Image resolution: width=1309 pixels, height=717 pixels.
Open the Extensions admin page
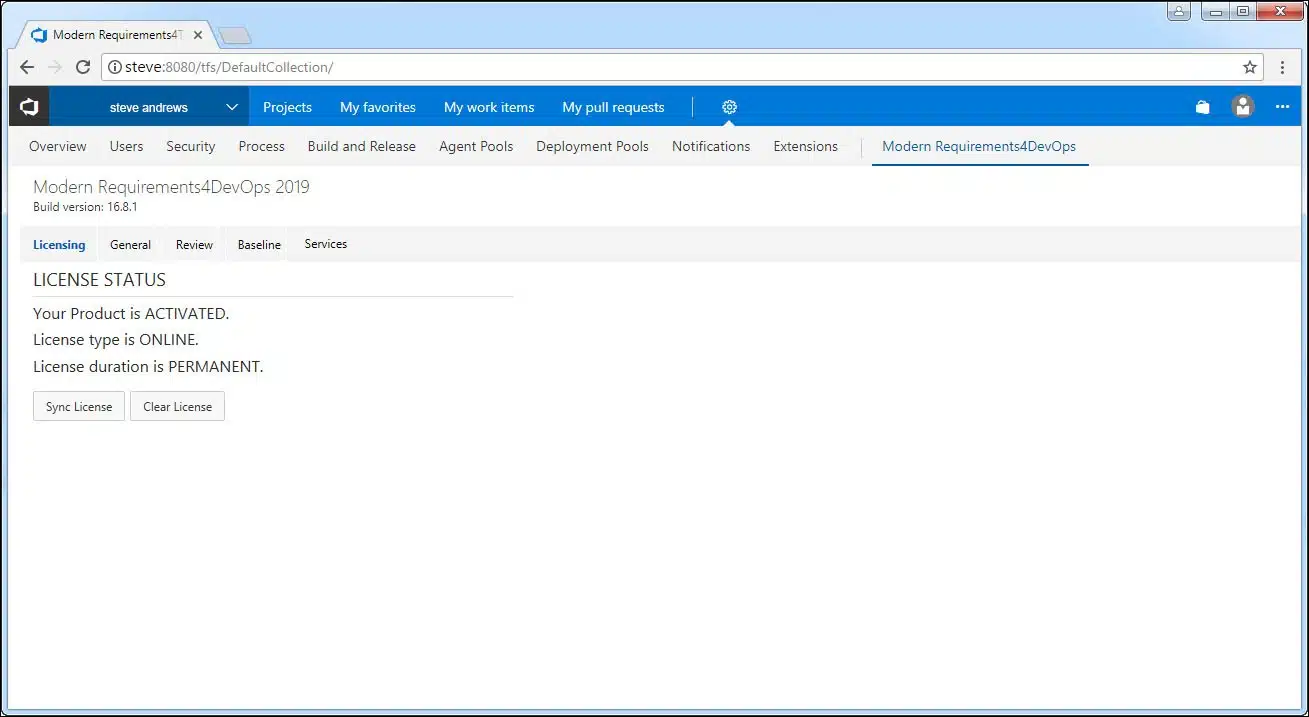[805, 146]
